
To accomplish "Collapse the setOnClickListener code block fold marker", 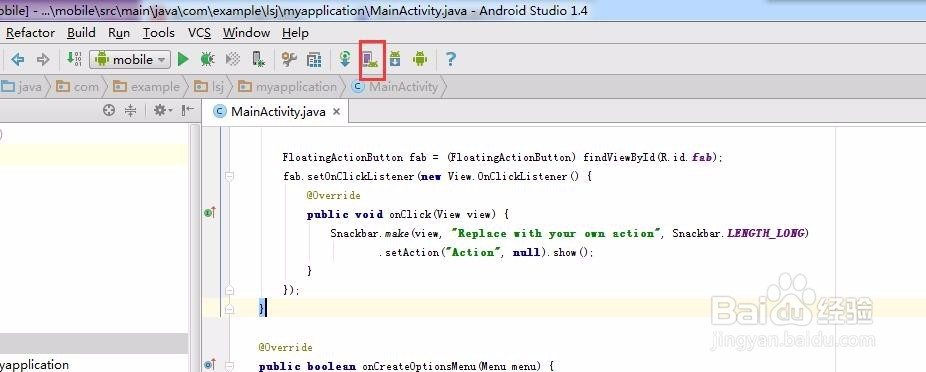I will tap(230, 176).
